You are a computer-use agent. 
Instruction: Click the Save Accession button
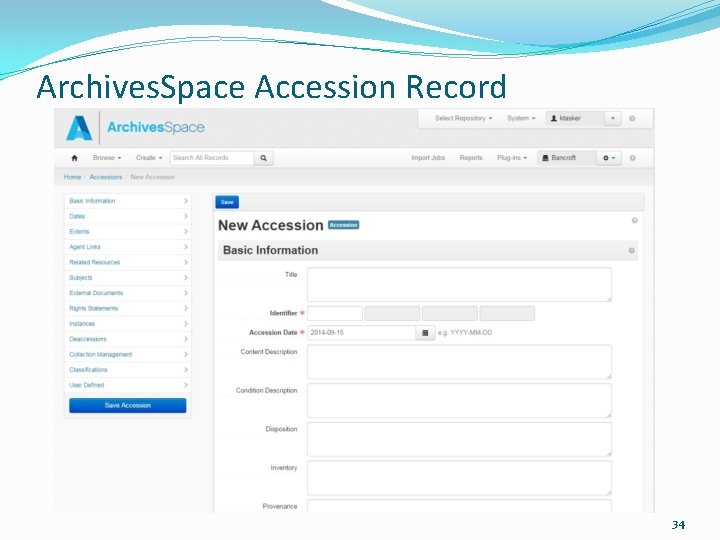pyautogui.click(x=128, y=405)
